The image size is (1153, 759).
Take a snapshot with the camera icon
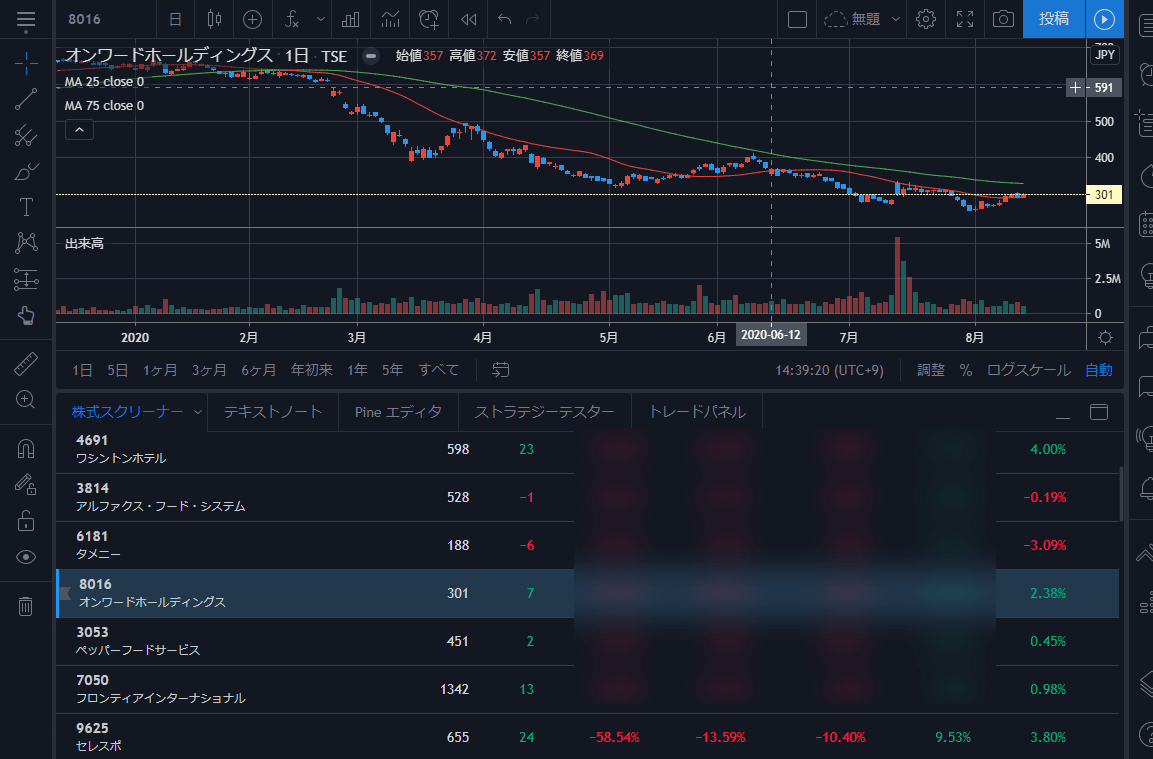tap(1003, 19)
